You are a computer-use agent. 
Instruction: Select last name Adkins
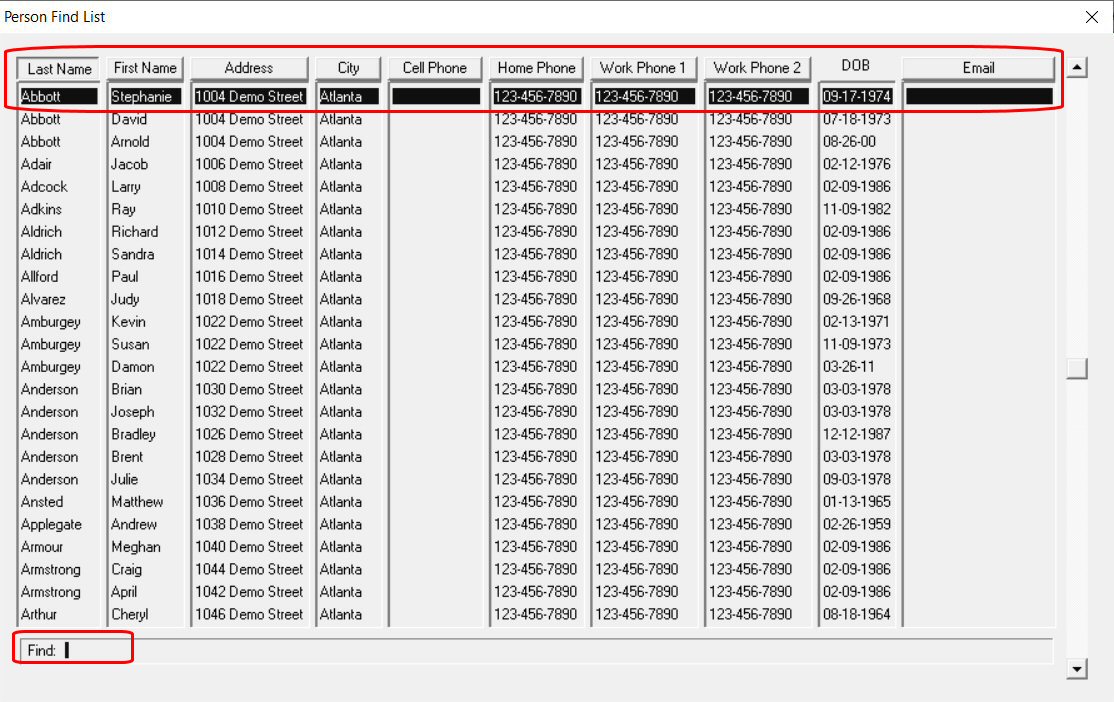(x=41, y=210)
